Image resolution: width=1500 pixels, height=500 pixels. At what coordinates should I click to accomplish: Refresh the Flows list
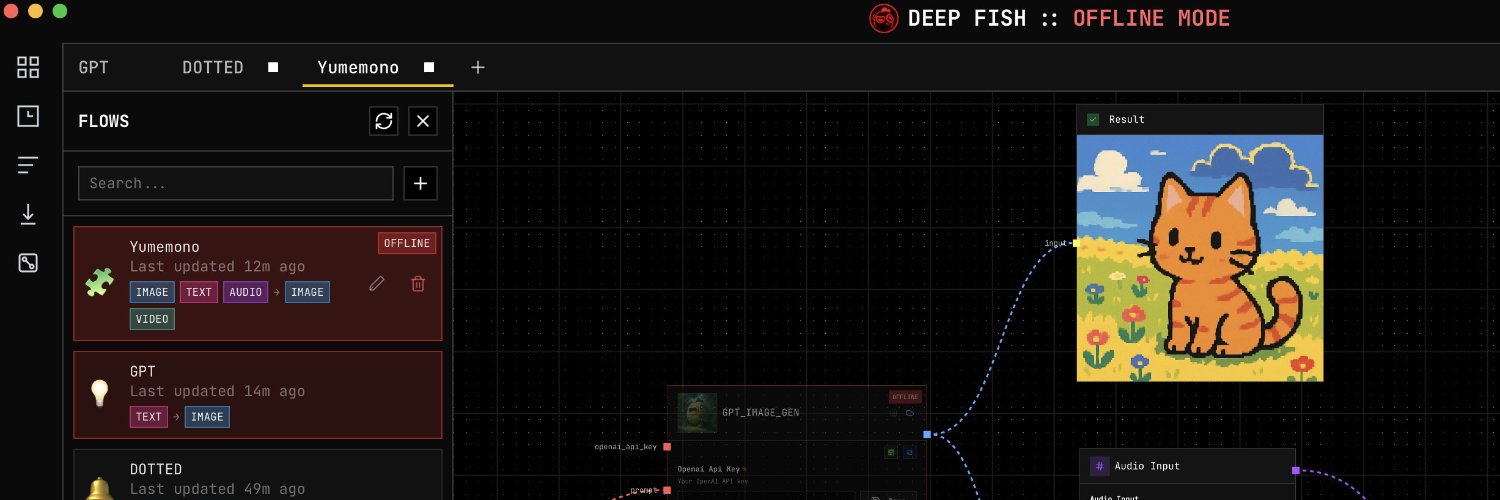pos(384,121)
